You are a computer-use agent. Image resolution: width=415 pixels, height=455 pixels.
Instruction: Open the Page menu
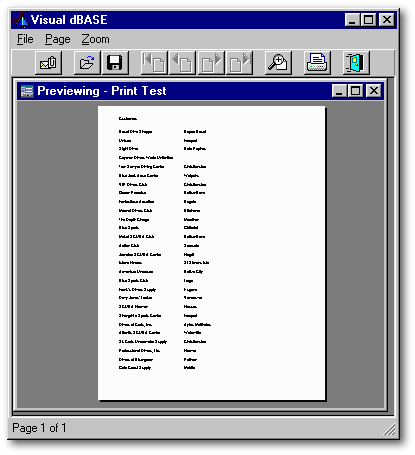point(58,39)
